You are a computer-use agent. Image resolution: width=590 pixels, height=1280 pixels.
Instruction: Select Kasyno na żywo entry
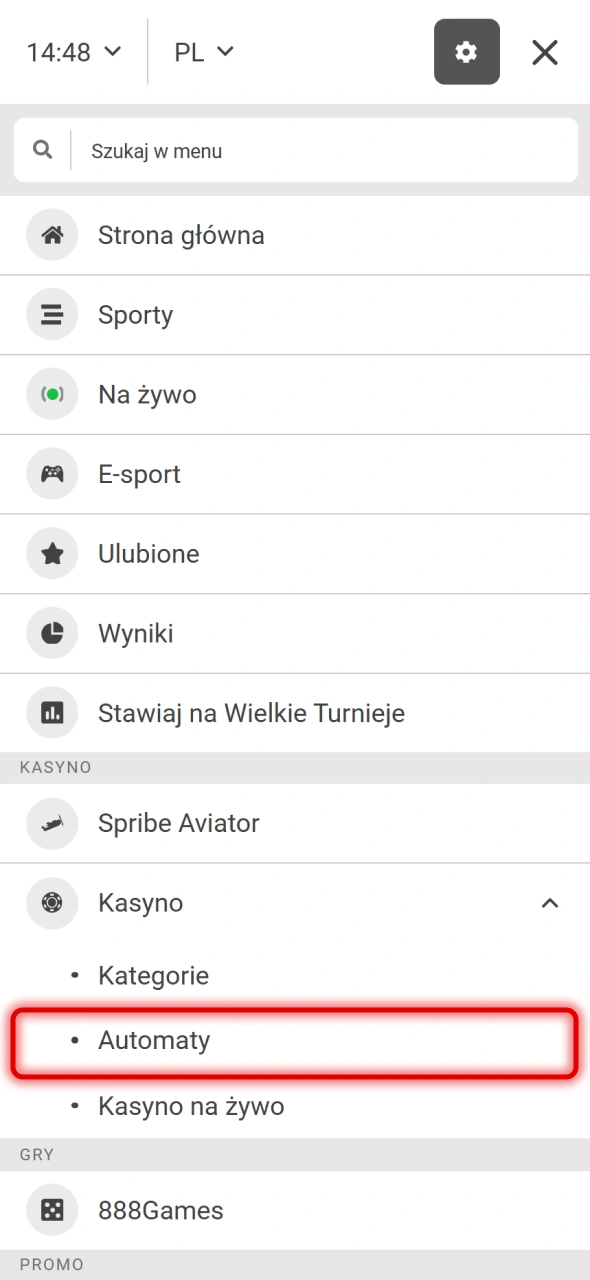190,1106
